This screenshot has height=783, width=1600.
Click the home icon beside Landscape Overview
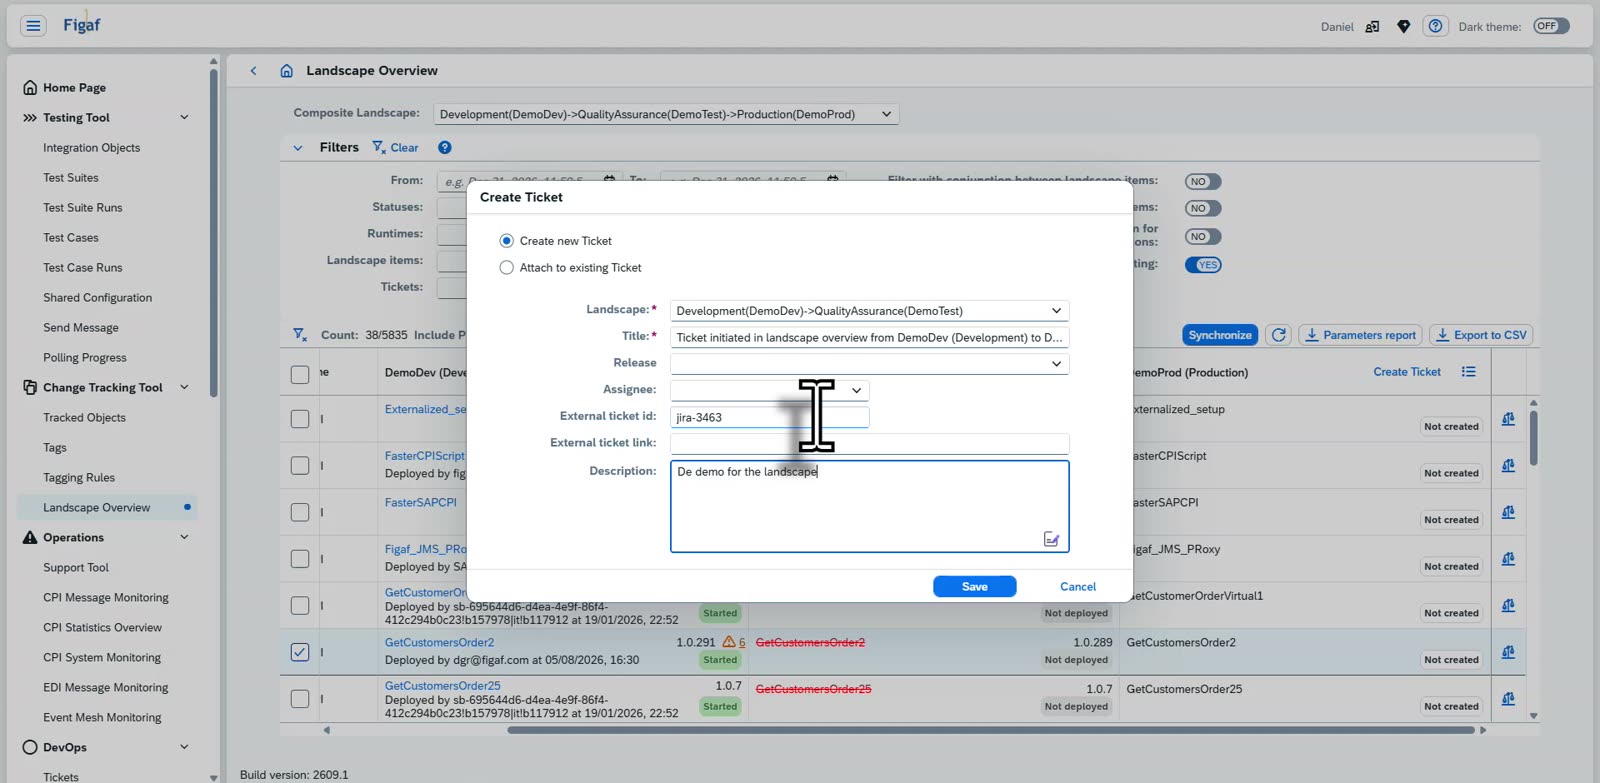coord(287,71)
